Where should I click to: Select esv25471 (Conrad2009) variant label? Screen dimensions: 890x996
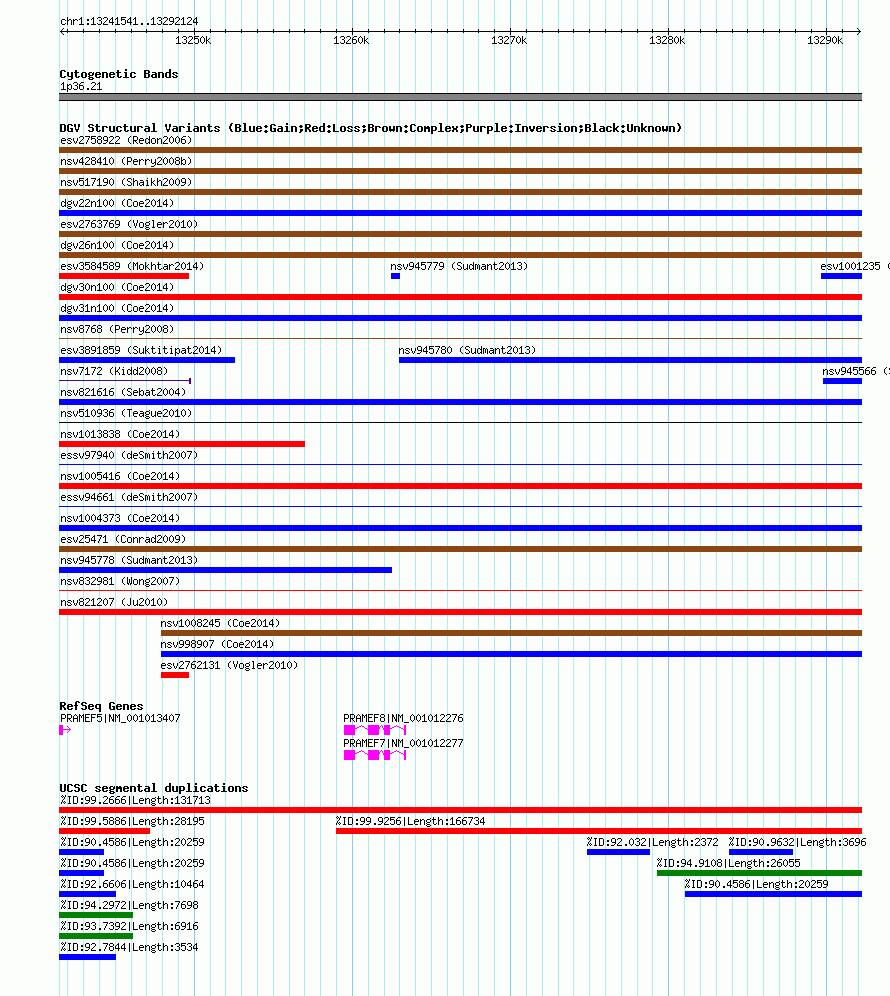click(x=123, y=539)
